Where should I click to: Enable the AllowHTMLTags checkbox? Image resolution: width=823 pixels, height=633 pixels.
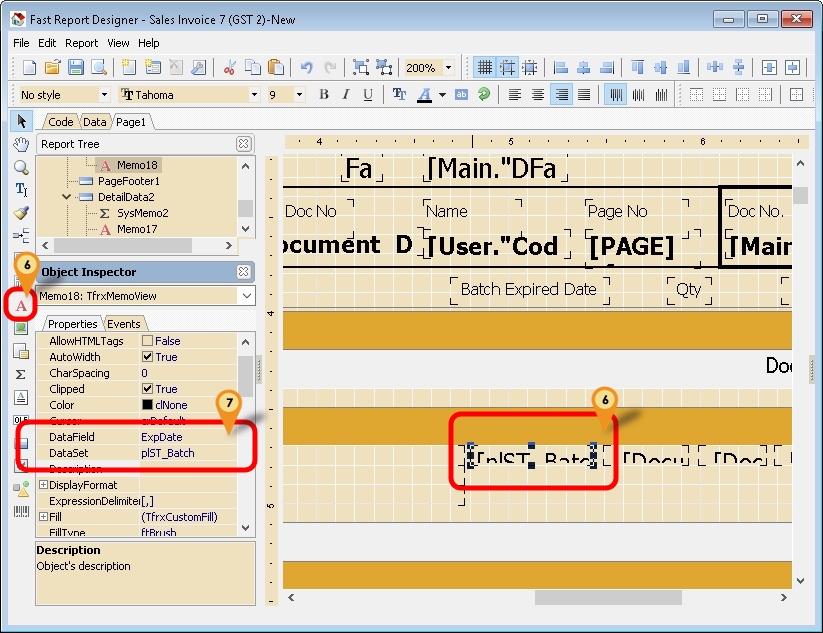tap(147, 341)
